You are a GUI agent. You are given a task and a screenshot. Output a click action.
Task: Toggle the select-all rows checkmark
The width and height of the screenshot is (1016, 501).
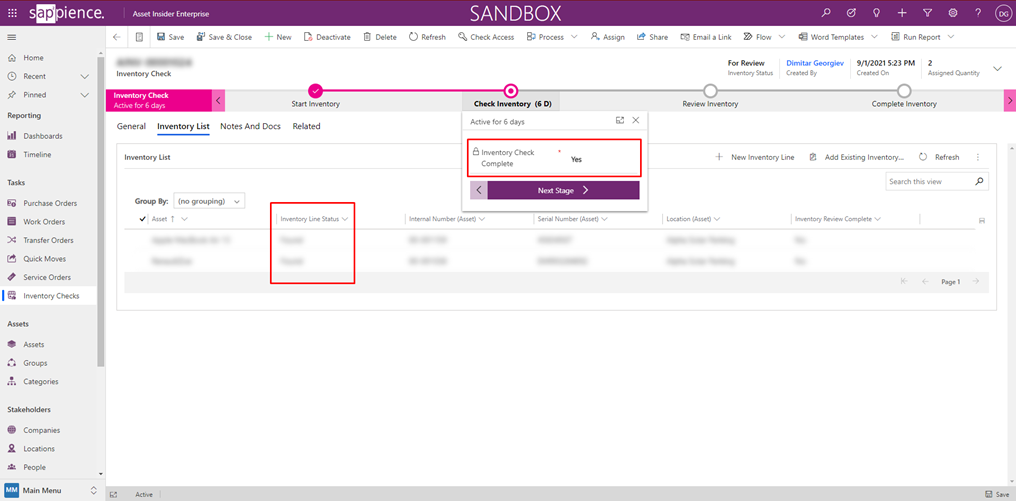143,219
